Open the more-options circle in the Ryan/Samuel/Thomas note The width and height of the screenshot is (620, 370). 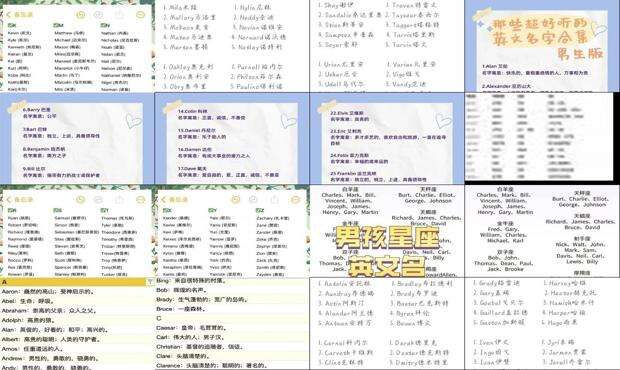tap(140, 200)
